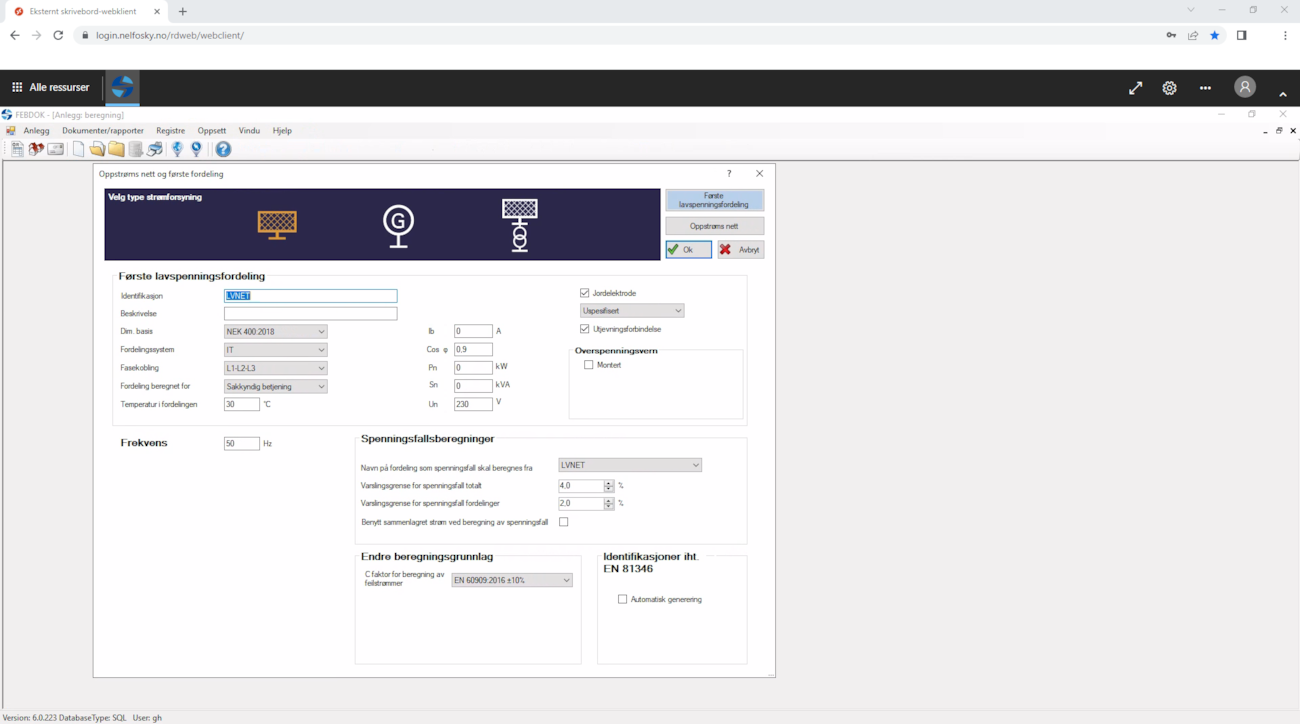1300x724 pixels.
Task: Open the spenningsfall fordeling LVNET dropdown
Action: click(630, 465)
